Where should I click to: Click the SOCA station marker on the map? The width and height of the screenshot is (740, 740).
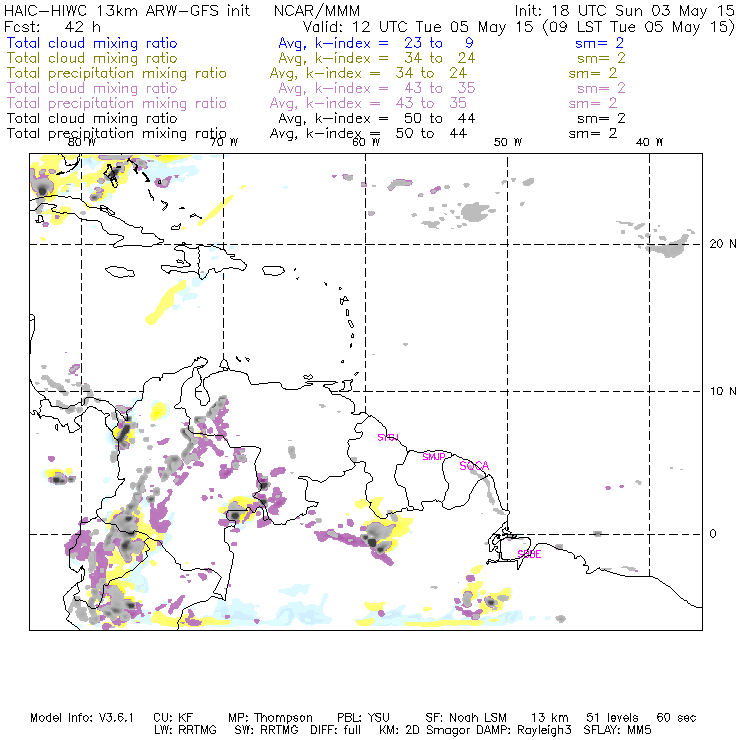[474, 466]
